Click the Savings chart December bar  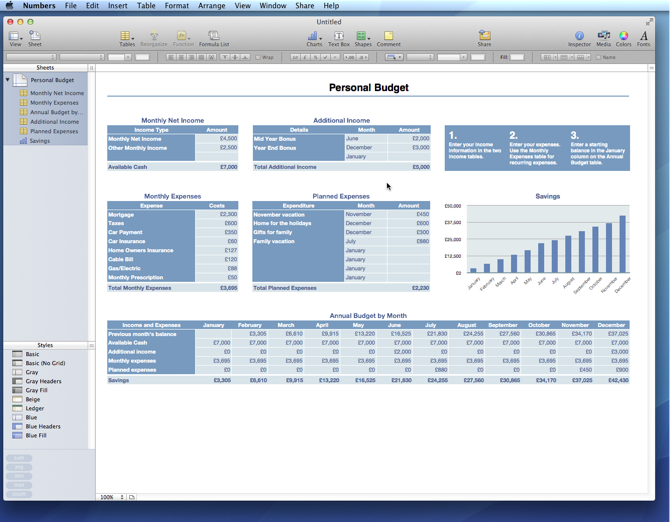(x=623, y=244)
